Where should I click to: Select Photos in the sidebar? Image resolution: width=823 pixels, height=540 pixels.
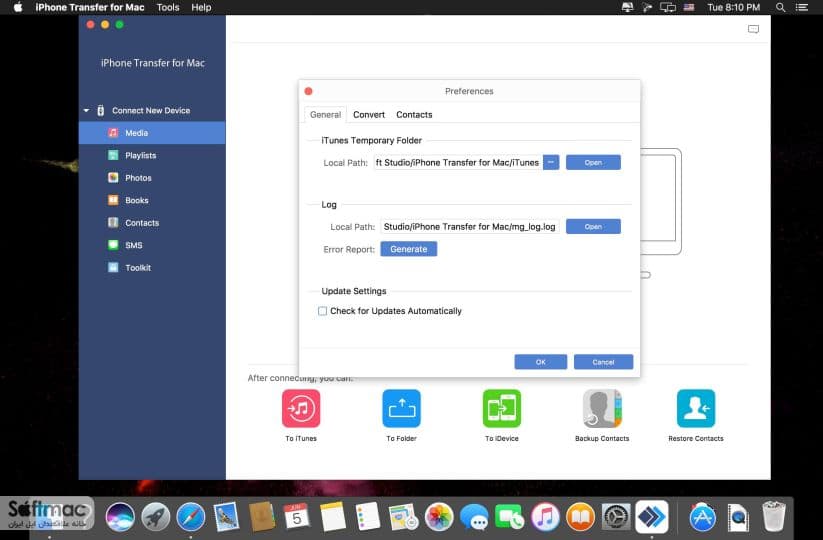152,178
